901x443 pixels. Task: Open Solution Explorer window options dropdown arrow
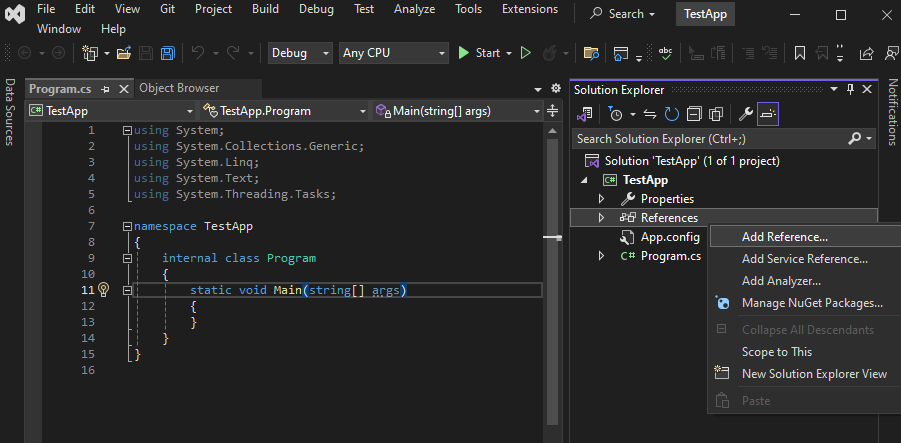coord(834,89)
